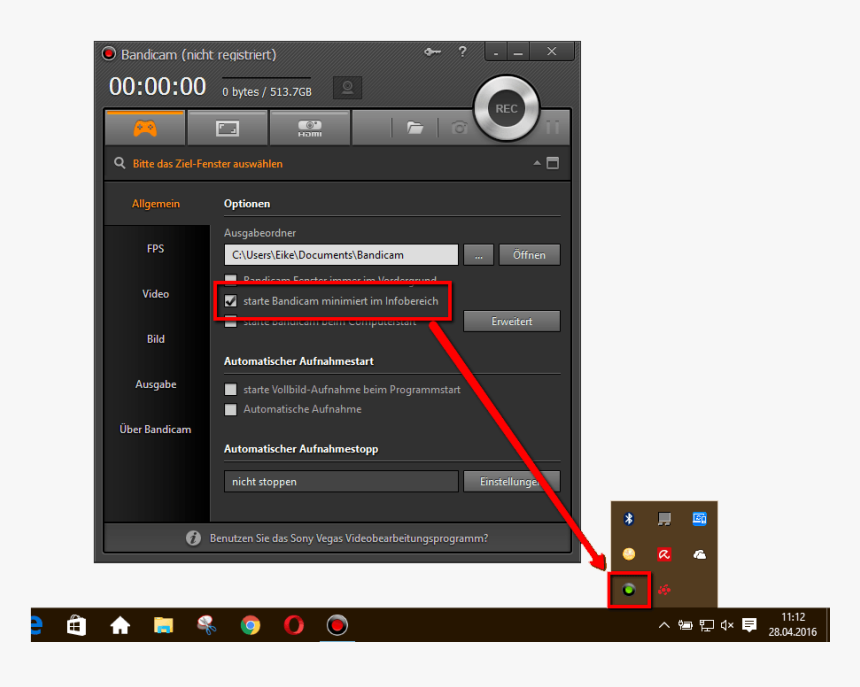Viewport: 860px width, 687px height.
Task: Open registration via the key icon
Action: (432, 52)
